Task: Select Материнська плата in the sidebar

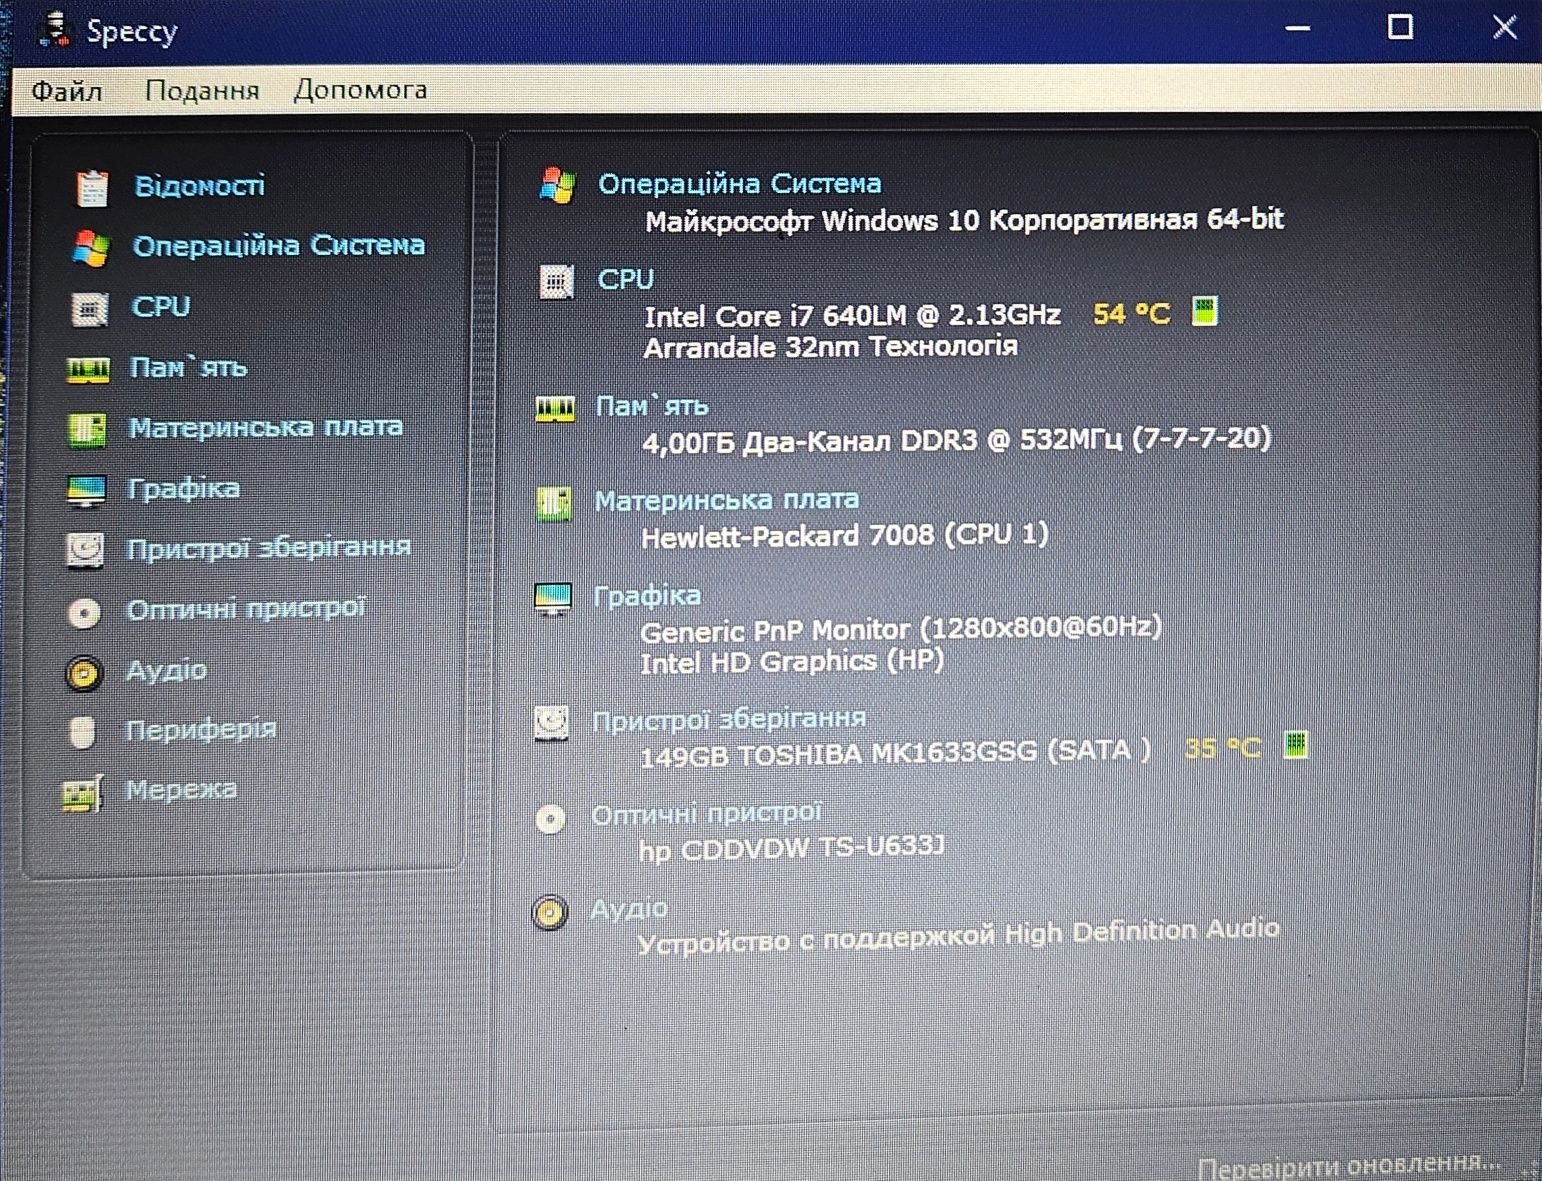Action: click(x=266, y=427)
